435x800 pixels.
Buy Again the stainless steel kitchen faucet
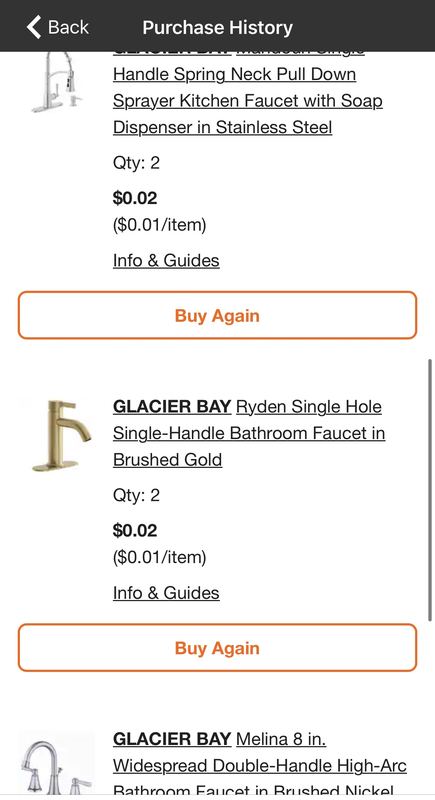217,315
